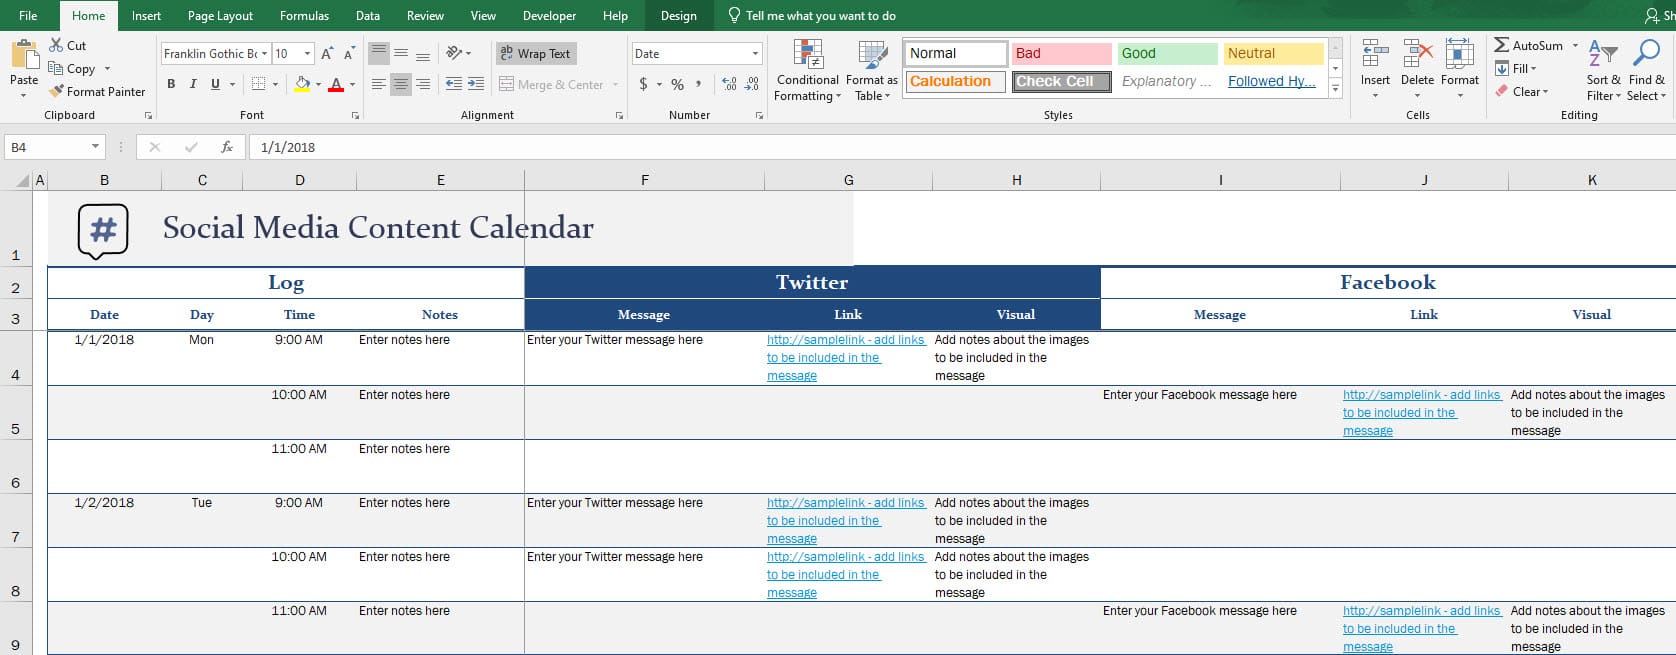Viewport: 1676px width, 655px height.
Task: Open the Clear dropdown
Action: [x=1521, y=91]
